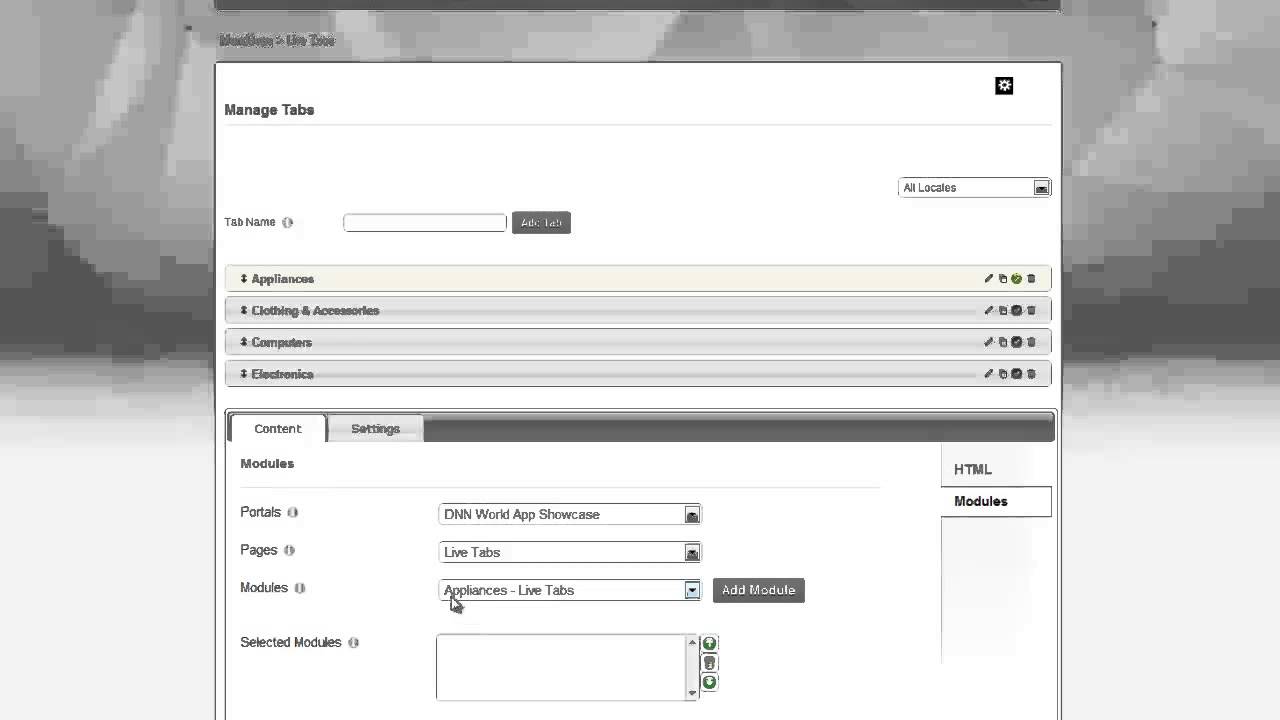Toggle enabled status of Computers tab
Screen dimensions: 1280x720
pos(1016,342)
